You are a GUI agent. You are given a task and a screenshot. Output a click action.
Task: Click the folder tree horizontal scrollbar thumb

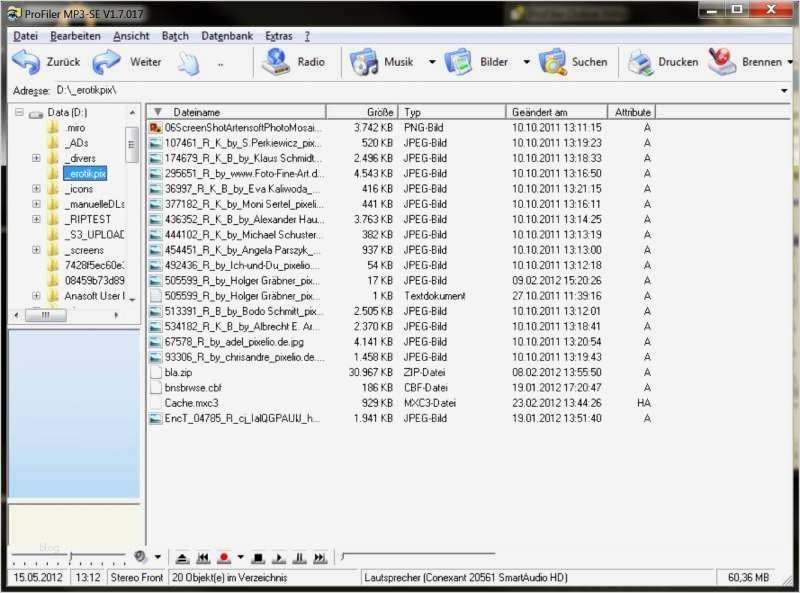(46, 315)
